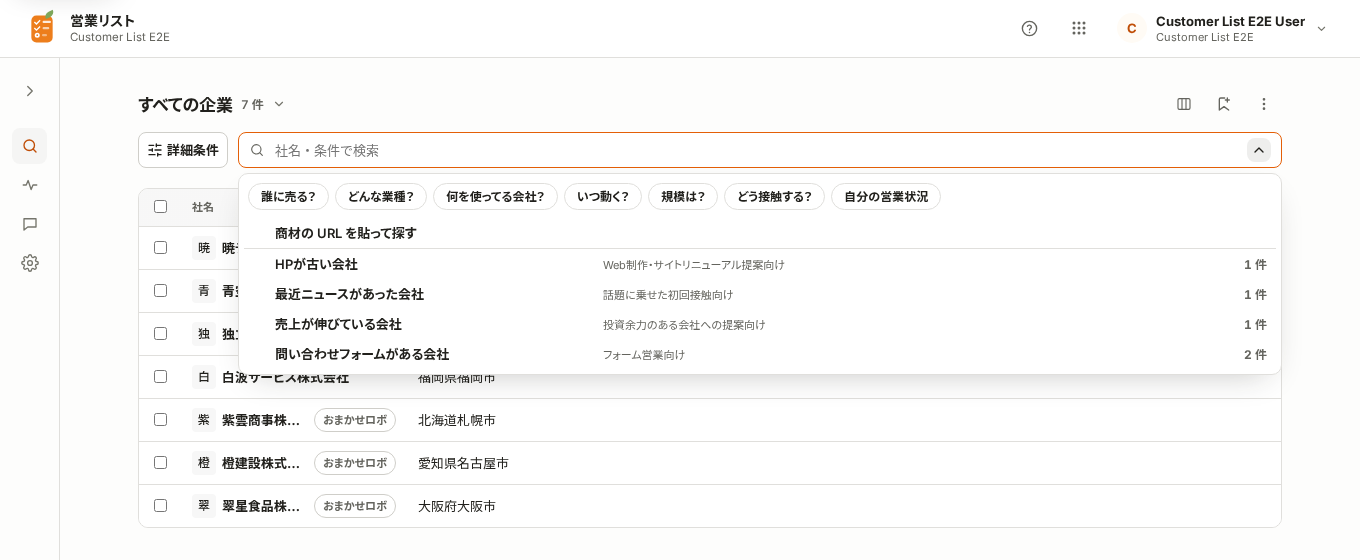Choose the 問い合わせフォームがある会社 suggestion
The image size is (1360, 560).
pyautogui.click(x=760, y=355)
